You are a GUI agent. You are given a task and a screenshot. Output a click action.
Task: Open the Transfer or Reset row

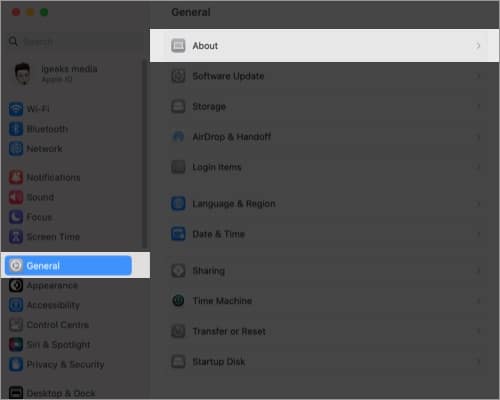pyautogui.click(x=325, y=331)
